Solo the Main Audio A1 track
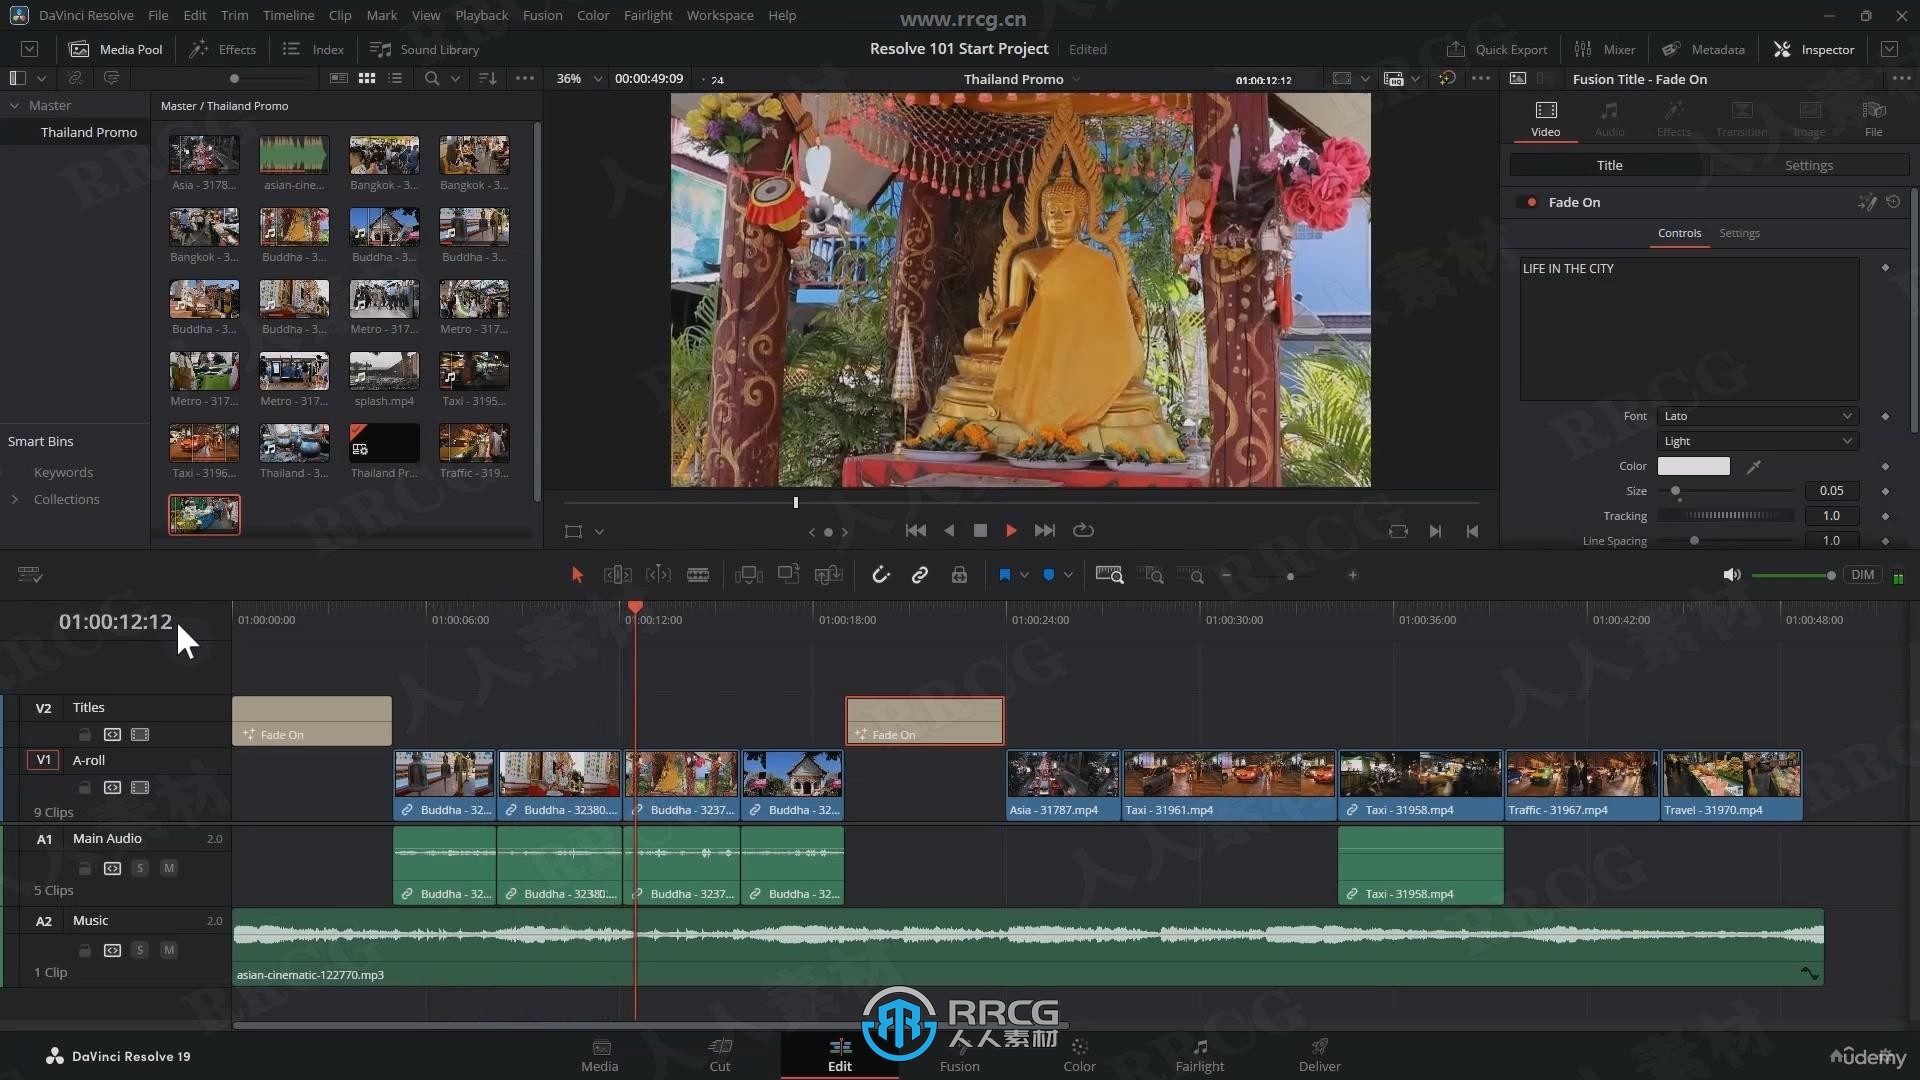The image size is (1920, 1080). (x=140, y=868)
